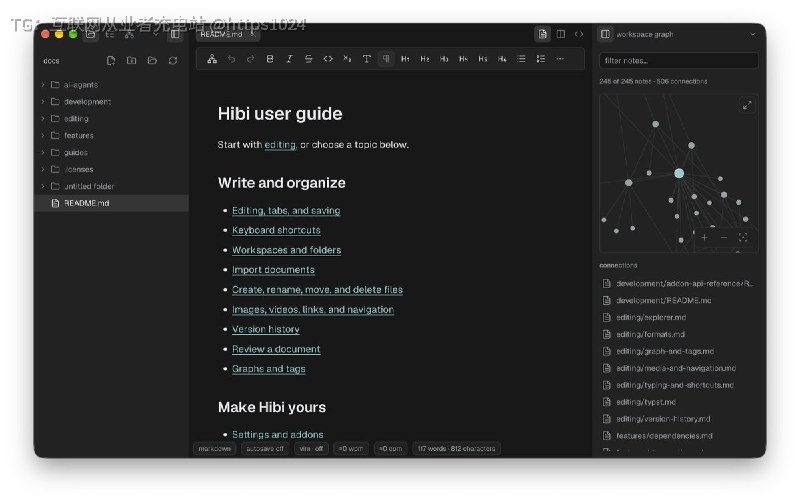Redo the last edit
Viewport: 800px width, 503px height.
(251, 59)
